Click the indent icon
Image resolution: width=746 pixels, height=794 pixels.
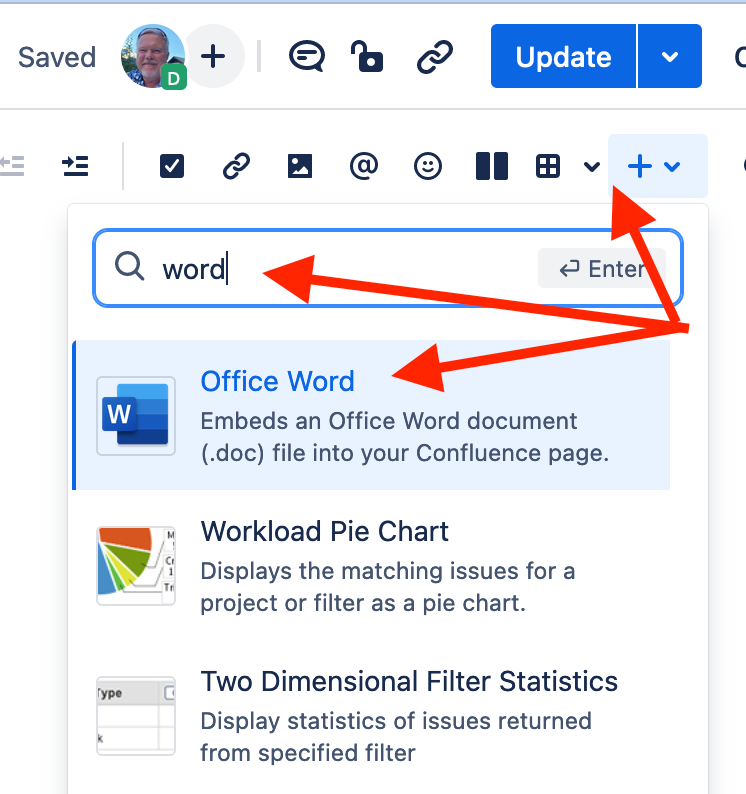click(x=75, y=166)
